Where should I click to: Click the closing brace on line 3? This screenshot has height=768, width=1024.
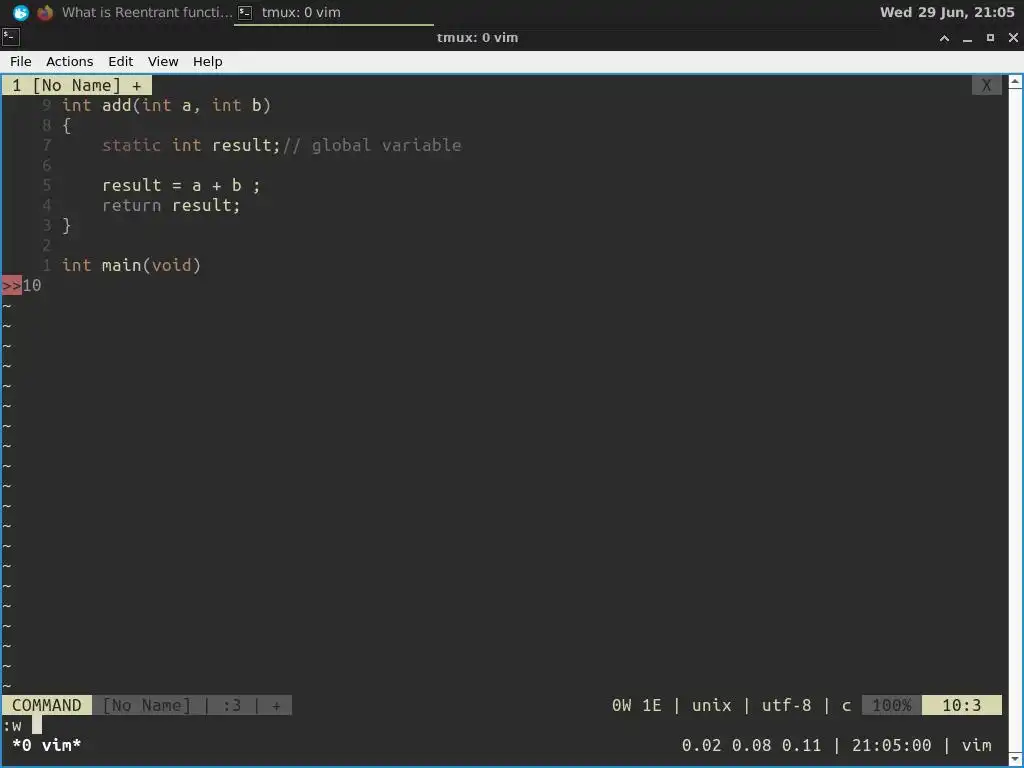click(66, 225)
